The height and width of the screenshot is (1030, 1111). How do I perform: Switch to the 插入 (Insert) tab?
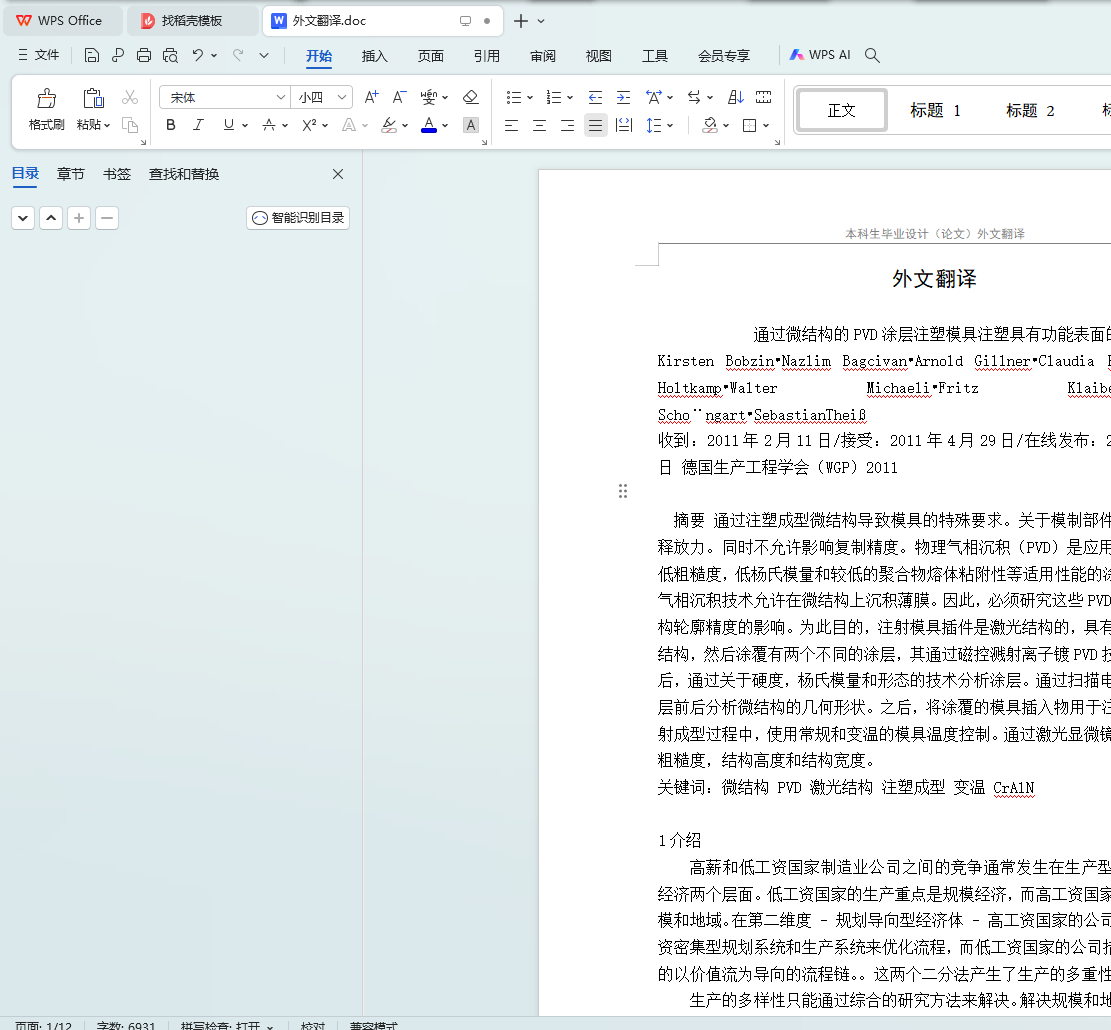click(375, 56)
